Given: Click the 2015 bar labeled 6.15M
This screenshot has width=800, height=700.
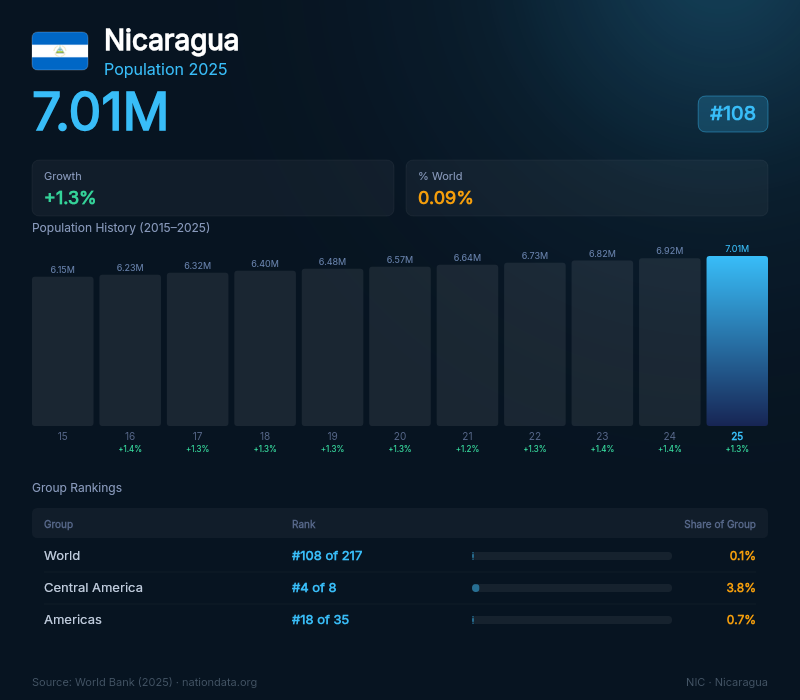Looking at the screenshot, I should 63,351.
